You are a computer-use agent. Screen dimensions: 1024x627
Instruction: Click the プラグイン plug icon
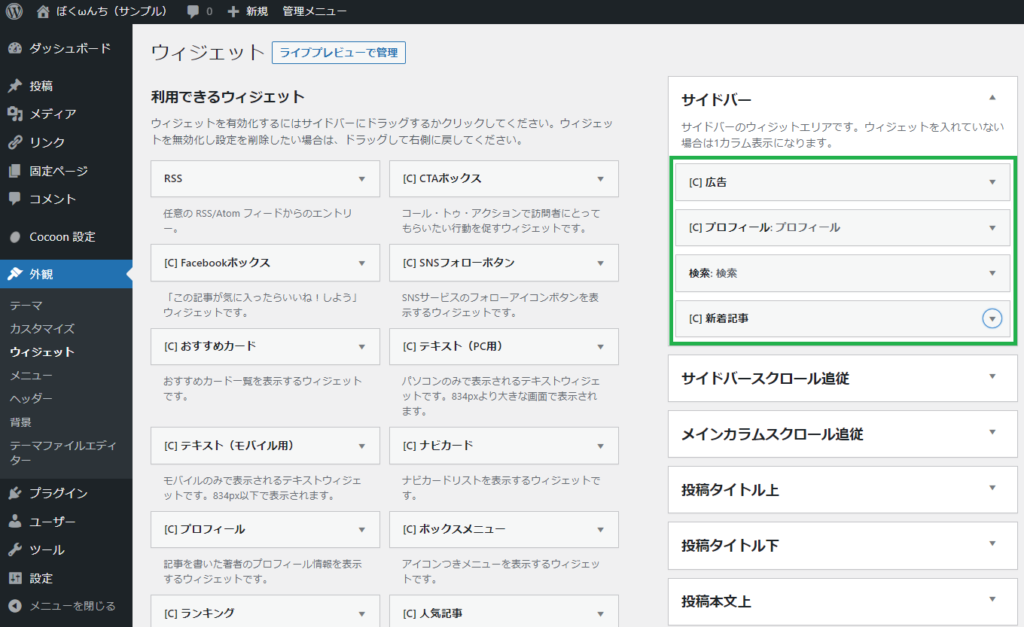click(15, 493)
